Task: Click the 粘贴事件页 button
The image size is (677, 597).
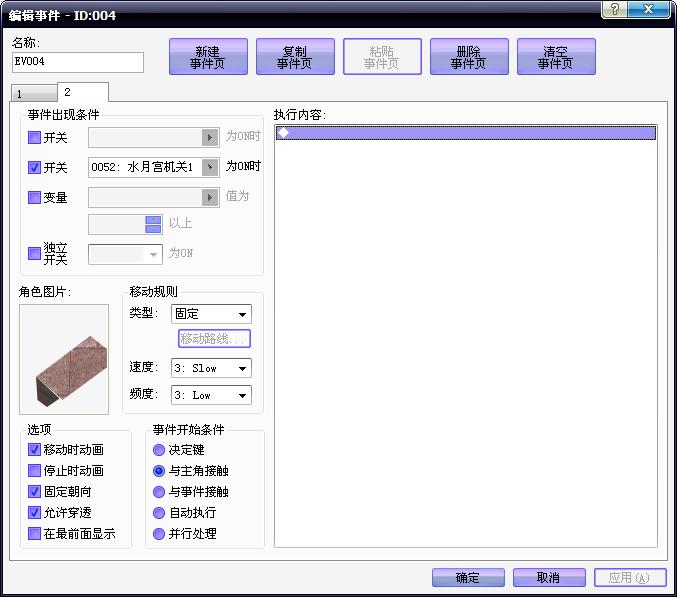Action: click(382, 57)
